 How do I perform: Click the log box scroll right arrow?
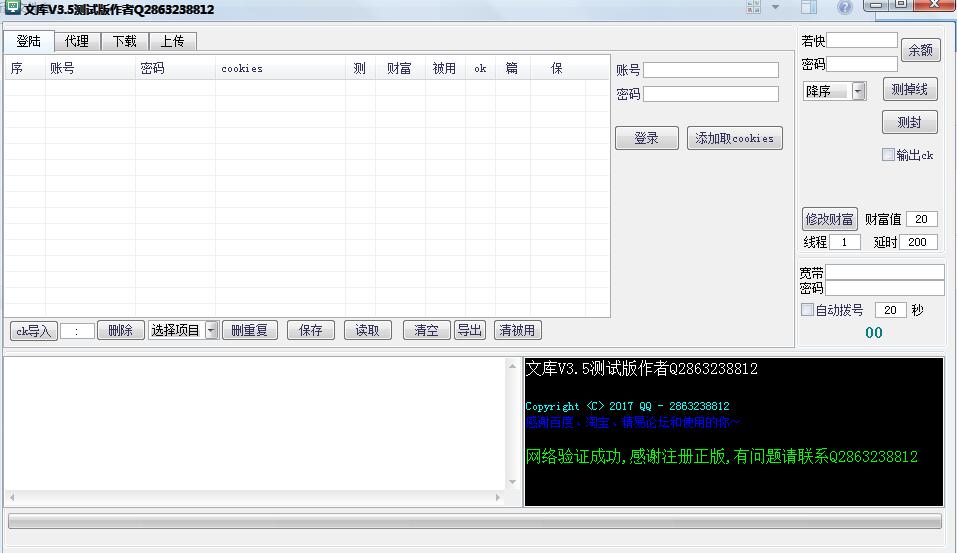click(497, 497)
